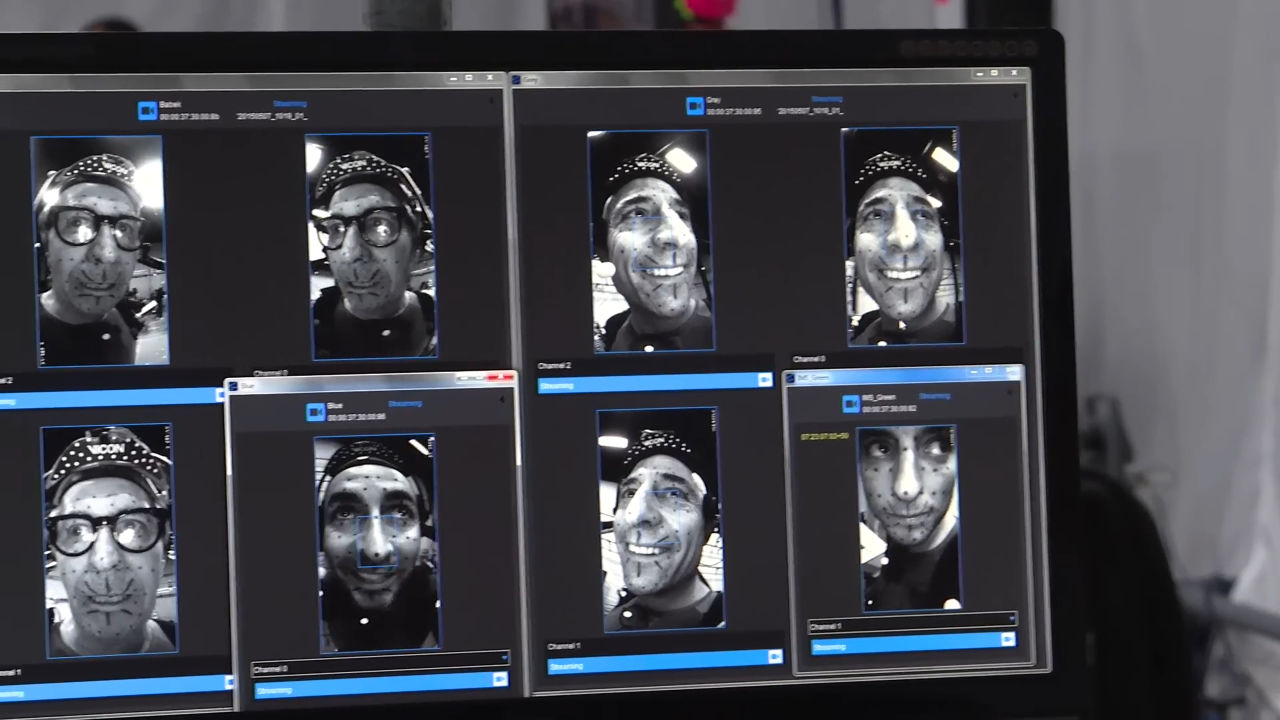Click the camera icon in the Green window header
This screenshot has height=720, width=1280.
click(851, 403)
